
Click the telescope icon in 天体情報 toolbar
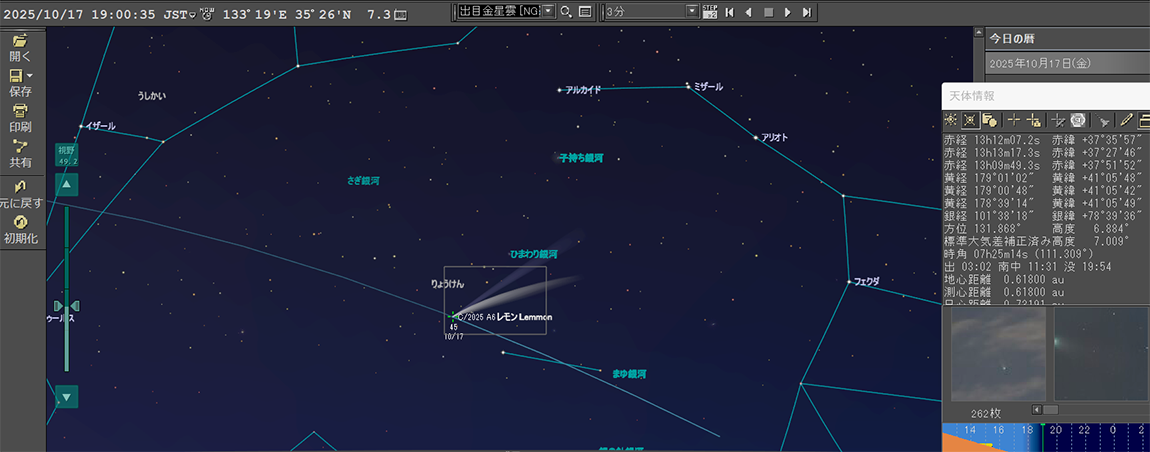(x=1104, y=120)
